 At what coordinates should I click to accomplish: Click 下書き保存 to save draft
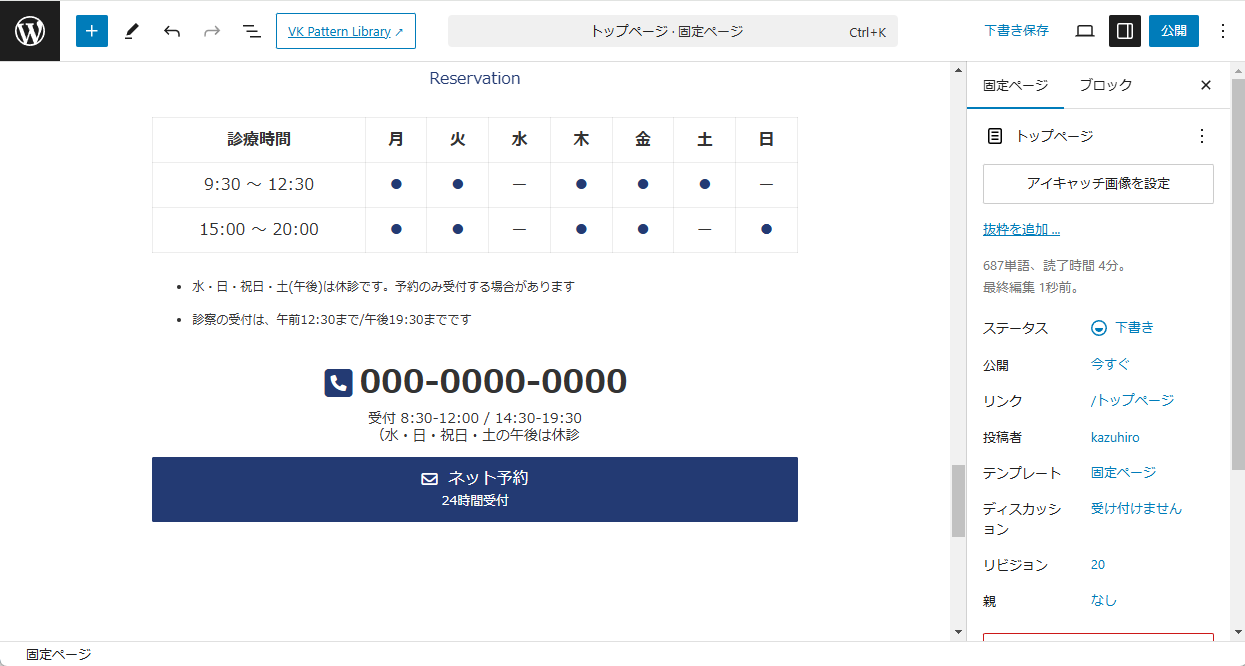[1016, 31]
